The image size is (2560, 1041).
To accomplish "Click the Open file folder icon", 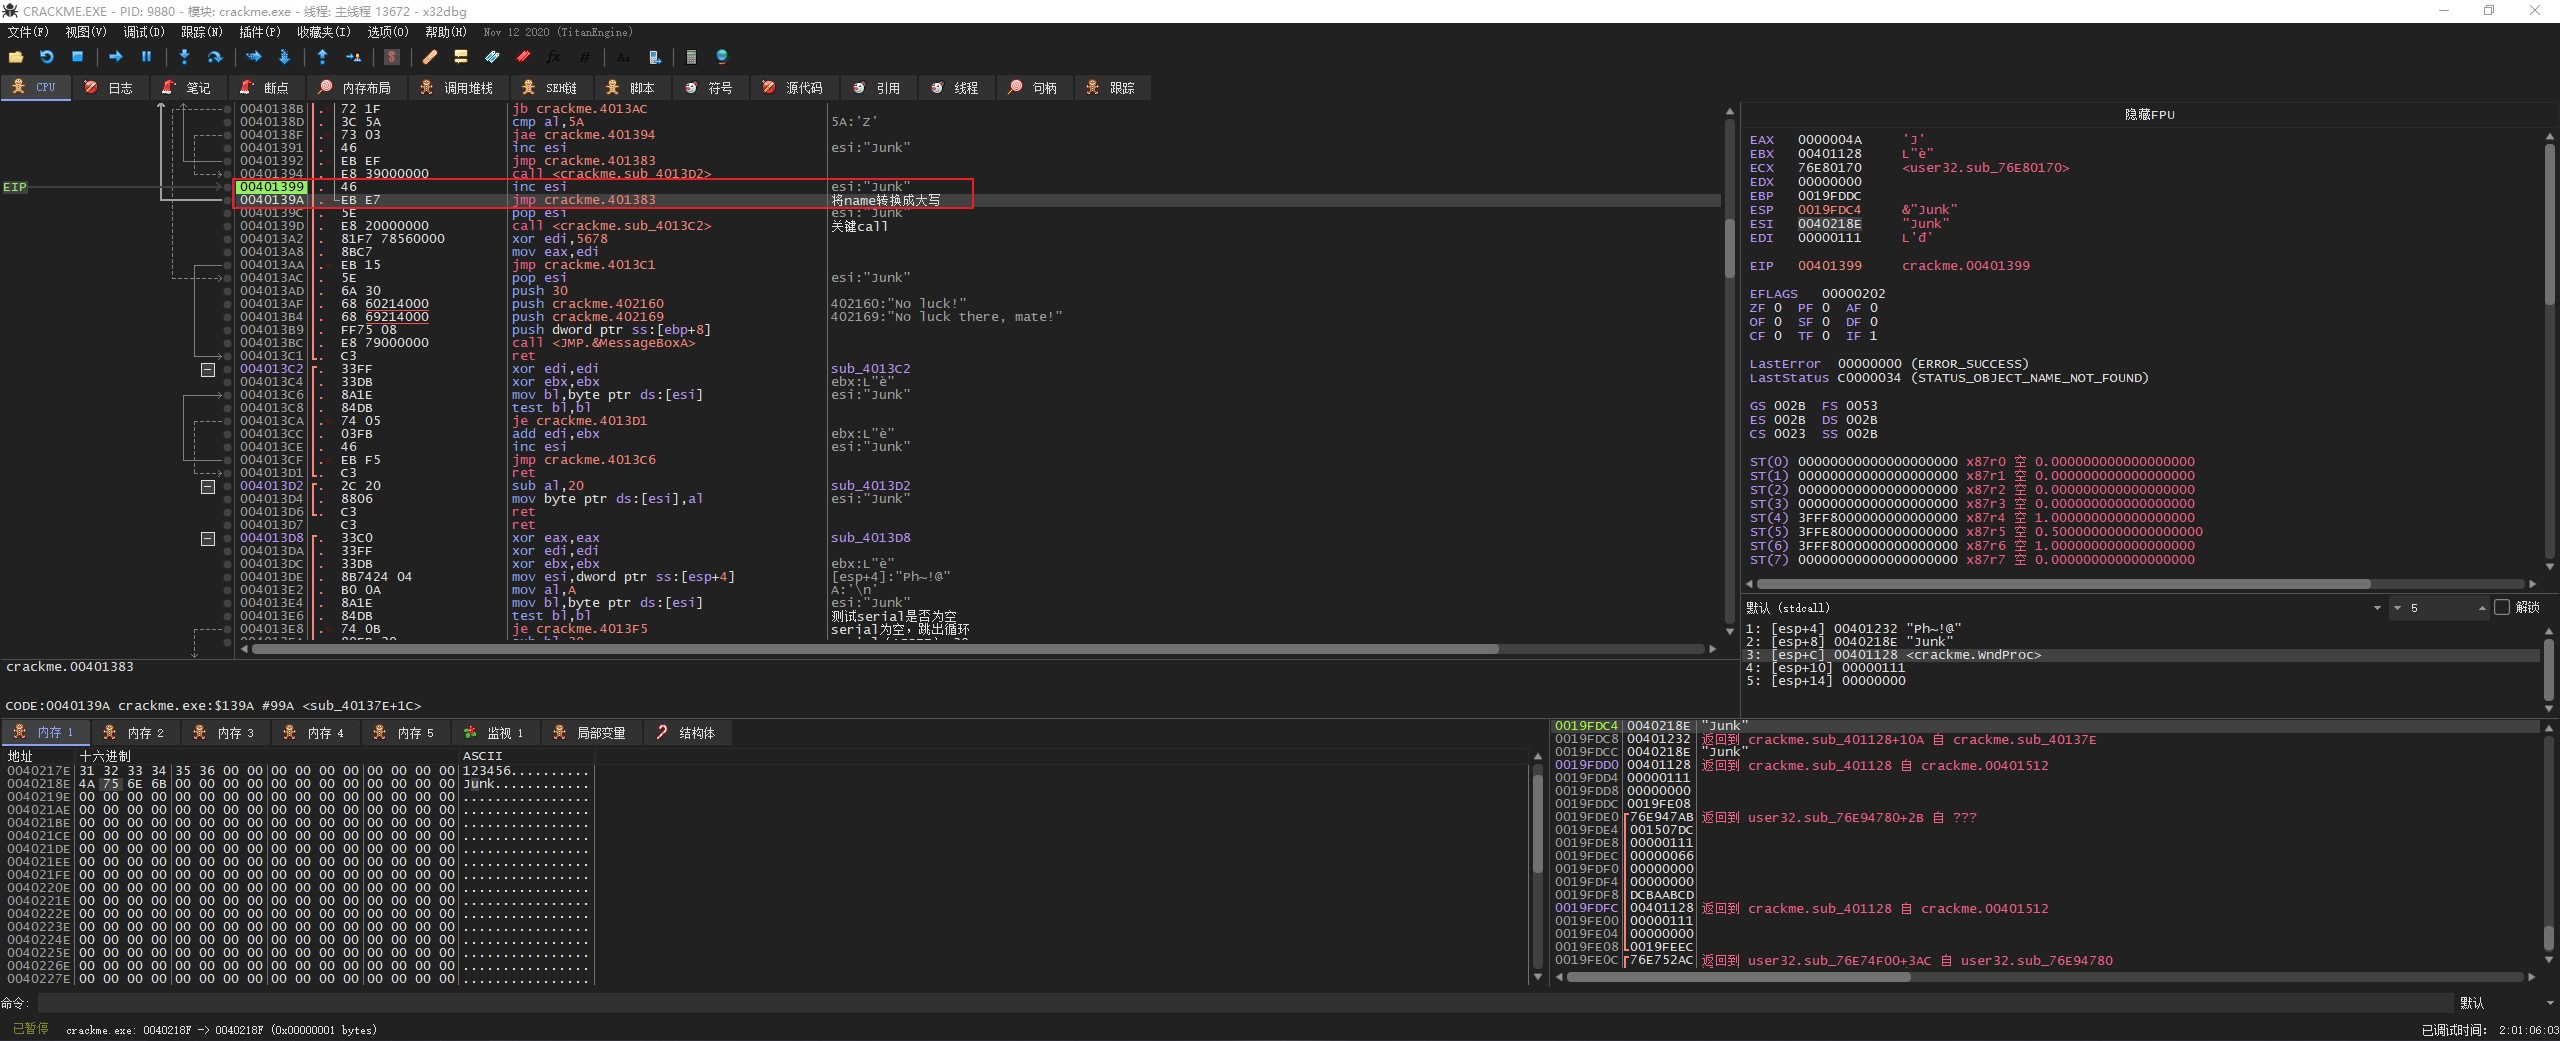I will [x=15, y=57].
